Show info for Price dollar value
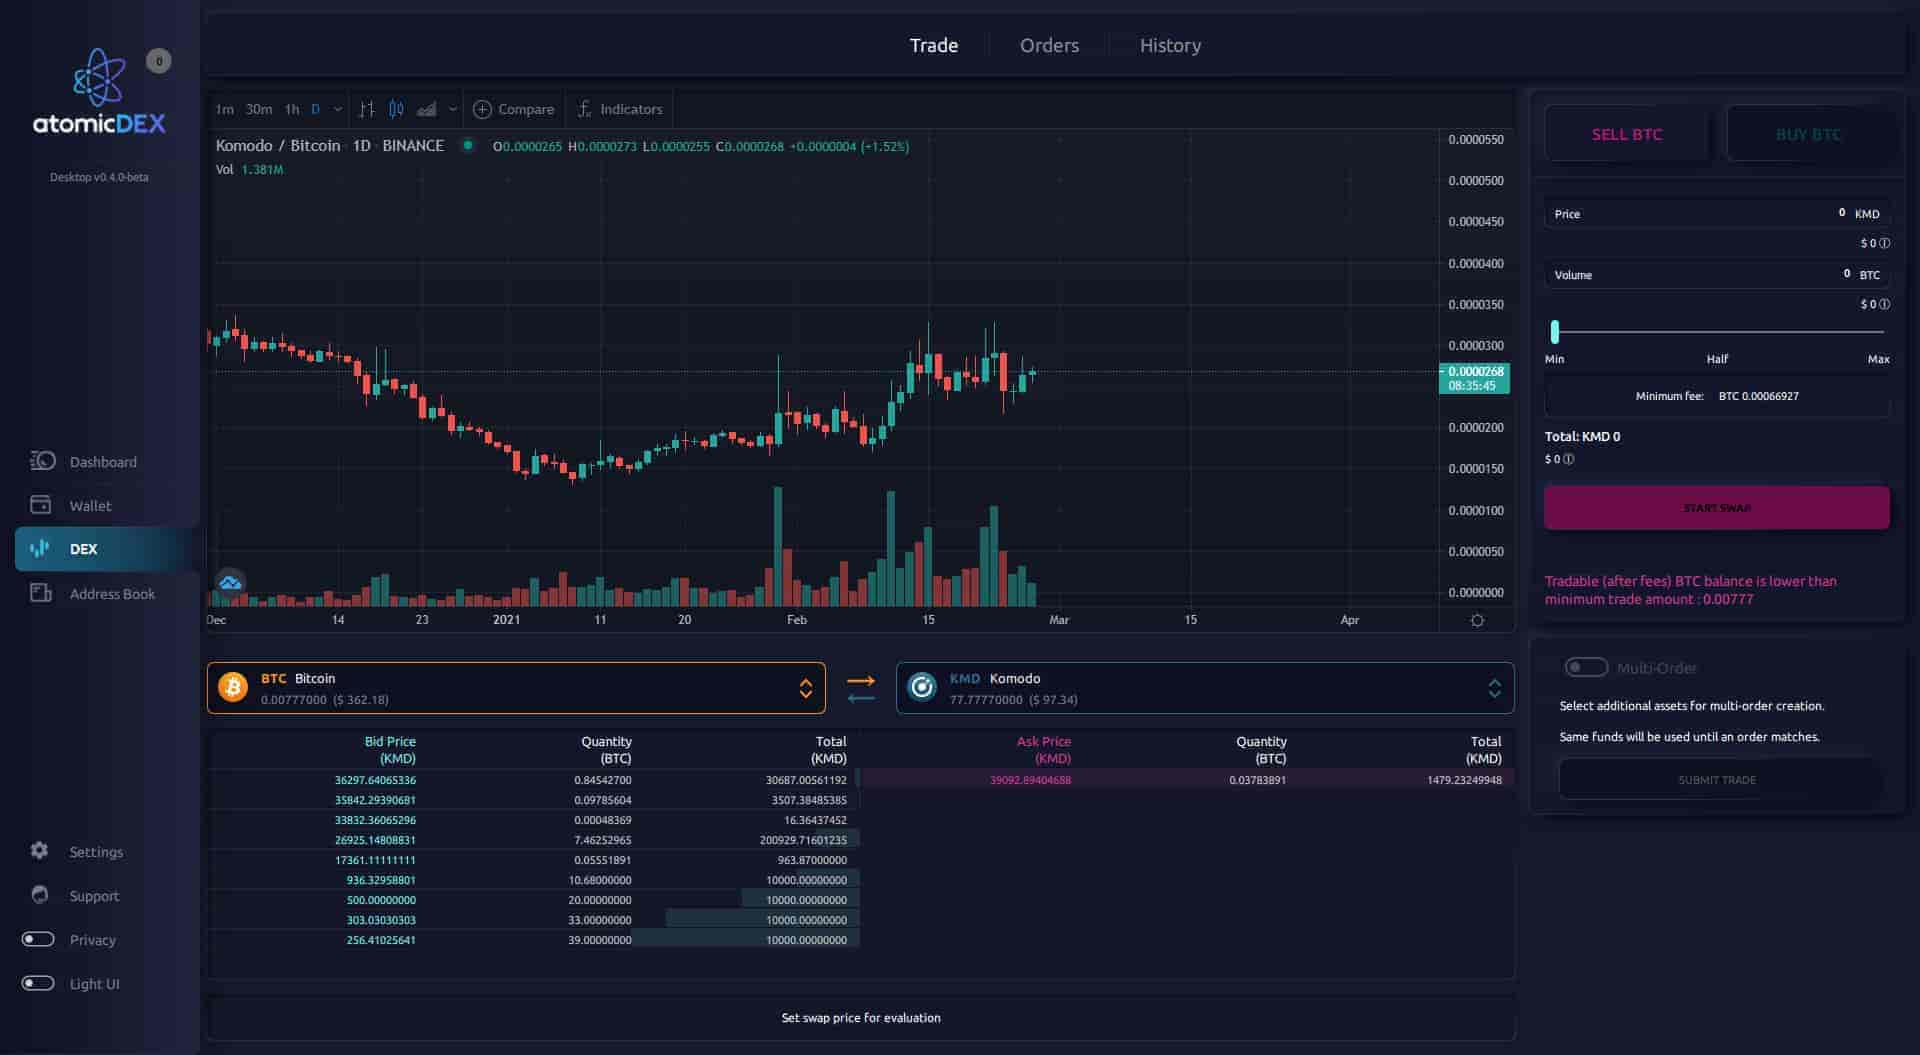1920x1055 pixels. click(1885, 243)
